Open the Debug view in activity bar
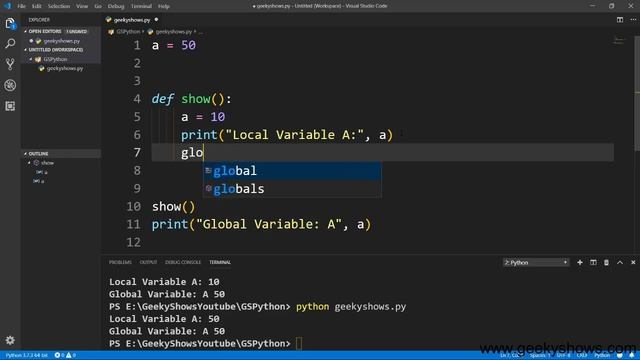The image size is (640, 360). coord(10,85)
